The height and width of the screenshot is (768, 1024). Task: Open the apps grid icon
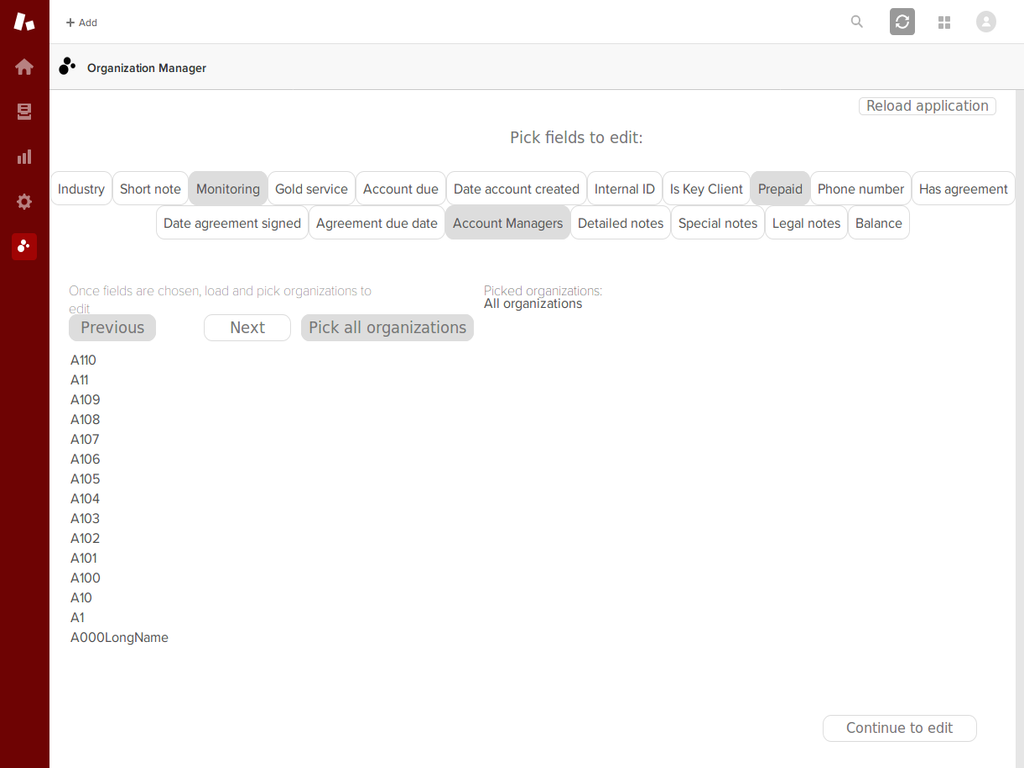(x=944, y=22)
